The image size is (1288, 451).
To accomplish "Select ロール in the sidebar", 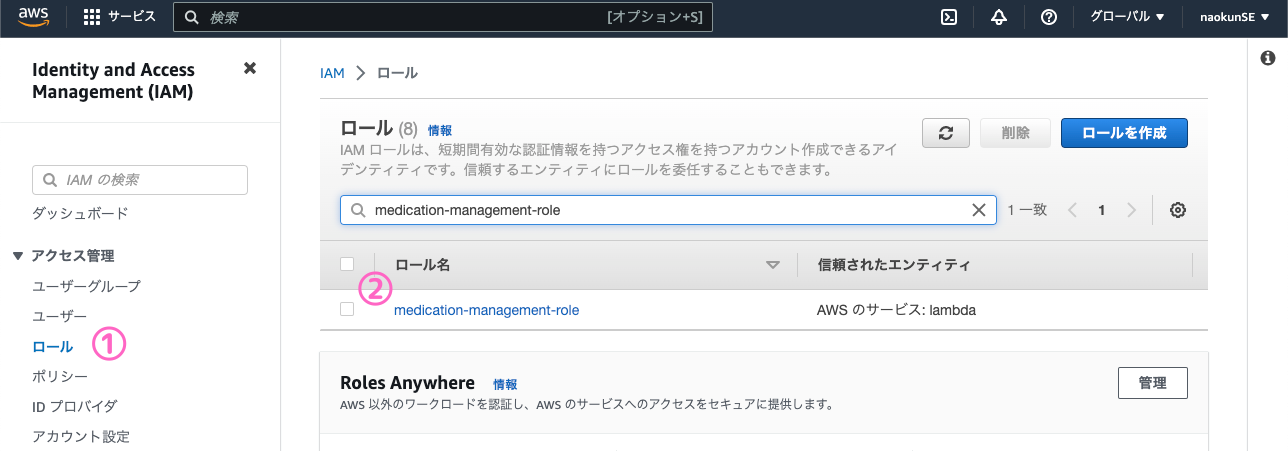I will [x=53, y=347].
